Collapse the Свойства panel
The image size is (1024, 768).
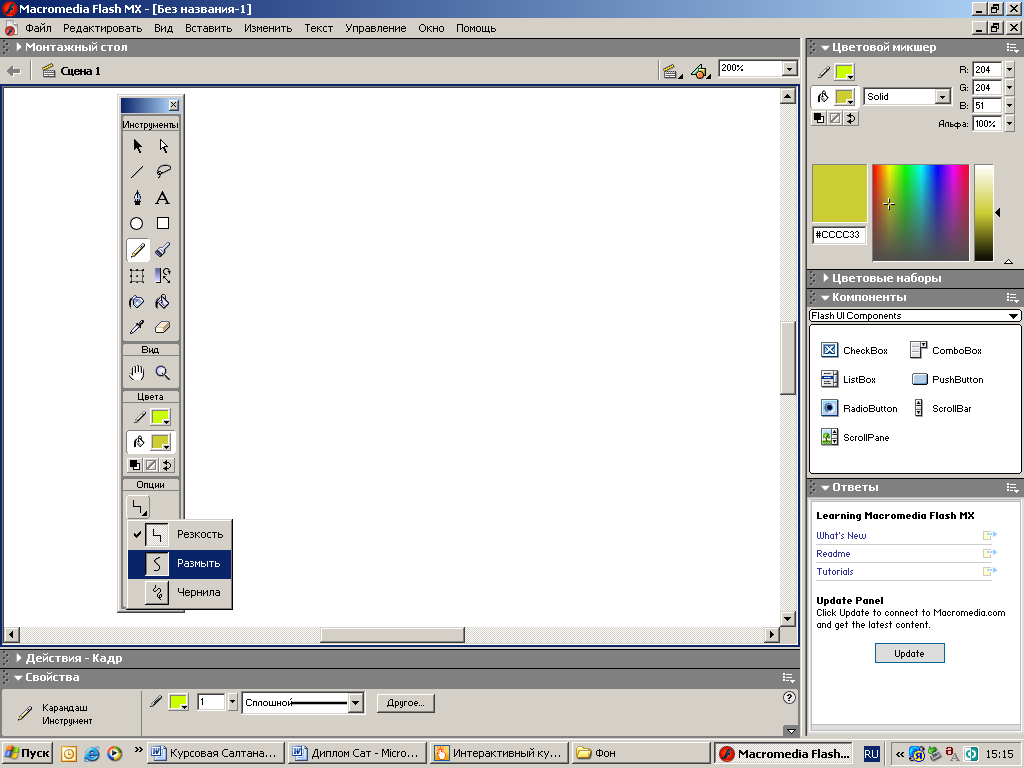[x=18, y=677]
